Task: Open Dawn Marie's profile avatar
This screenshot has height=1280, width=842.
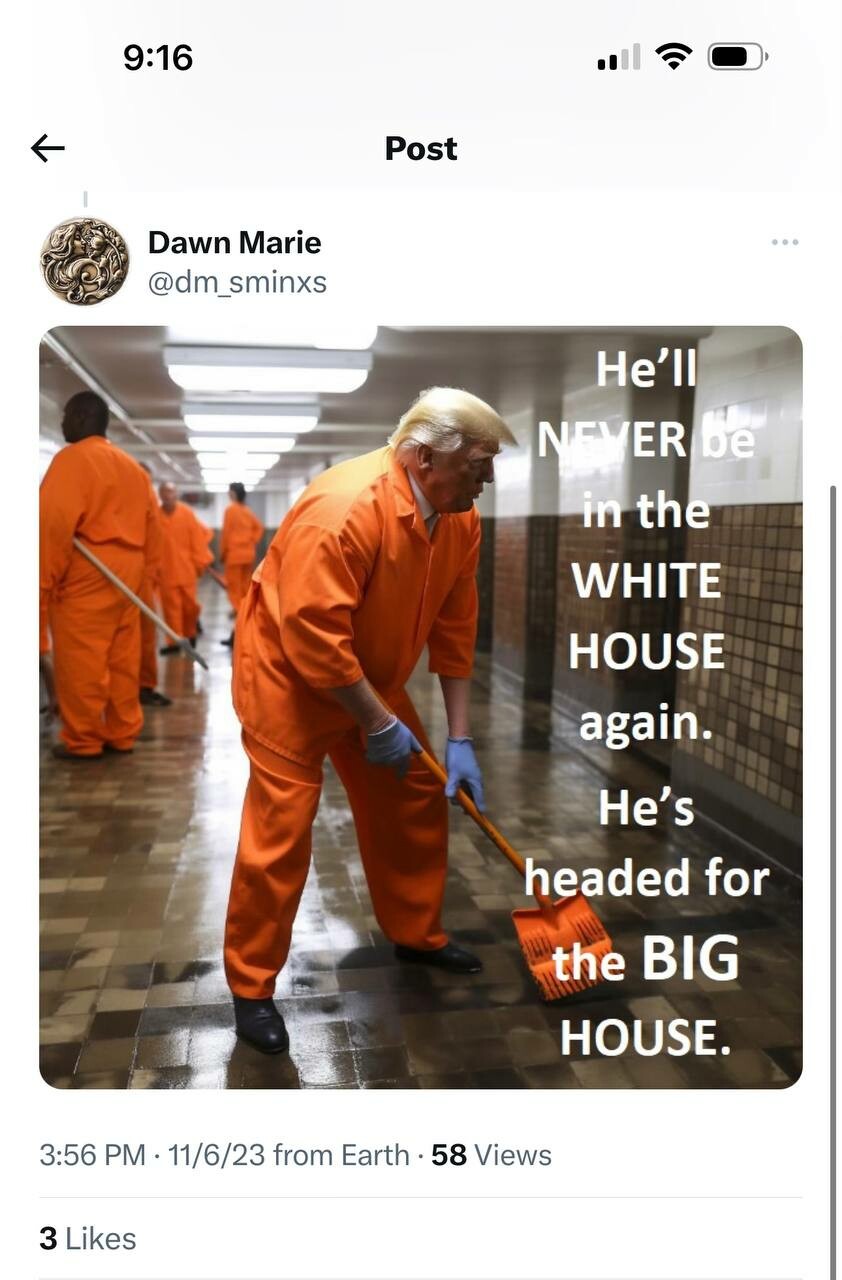Action: click(x=85, y=261)
